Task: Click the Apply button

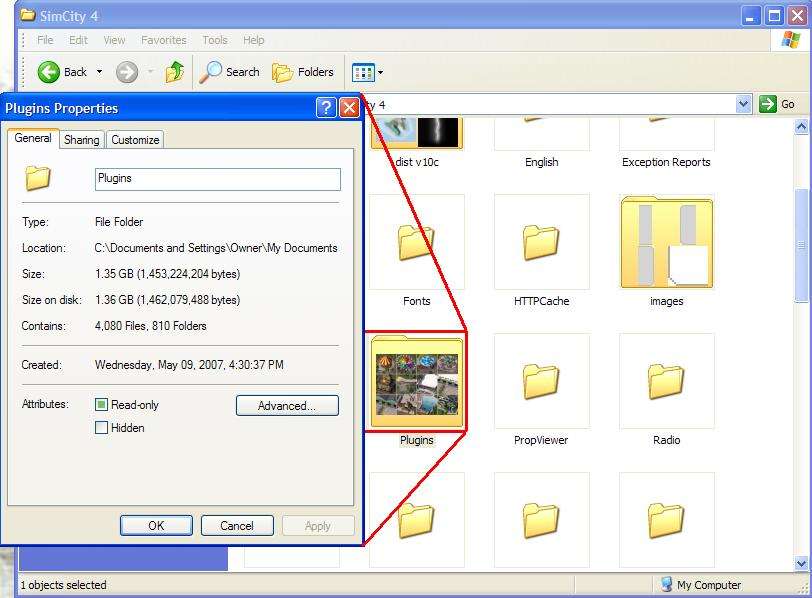Action: pyautogui.click(x=318, y=526)
